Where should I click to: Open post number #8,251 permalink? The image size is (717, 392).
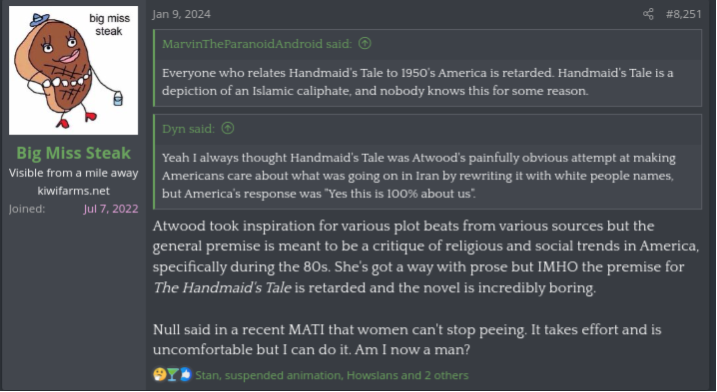point(683,14)
